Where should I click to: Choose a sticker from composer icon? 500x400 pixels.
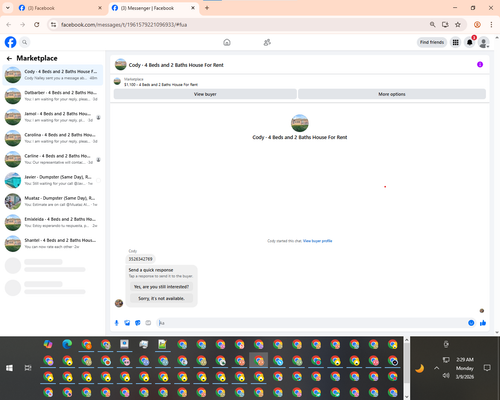point(138,323)
